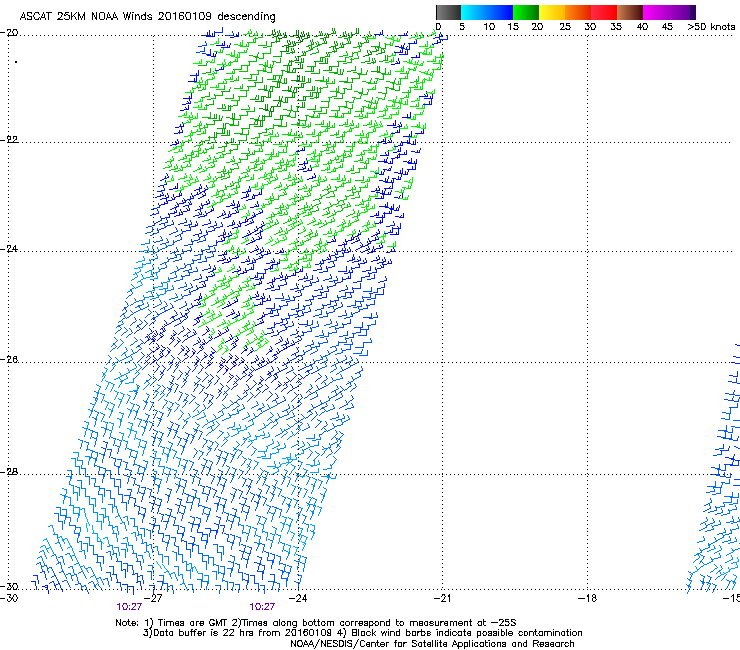This screenshot has height=650, width=740.
Task: Click longitude label '-27' on bottom axis
Action: 153,598
